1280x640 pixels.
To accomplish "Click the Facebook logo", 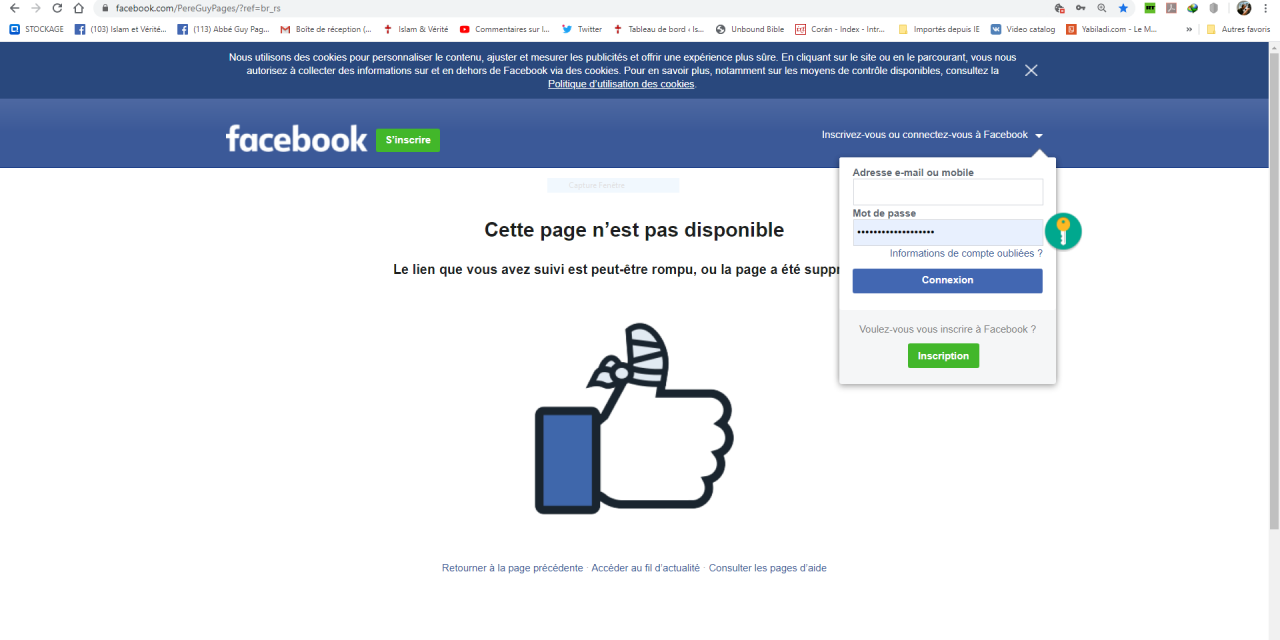I will (296, 139).
